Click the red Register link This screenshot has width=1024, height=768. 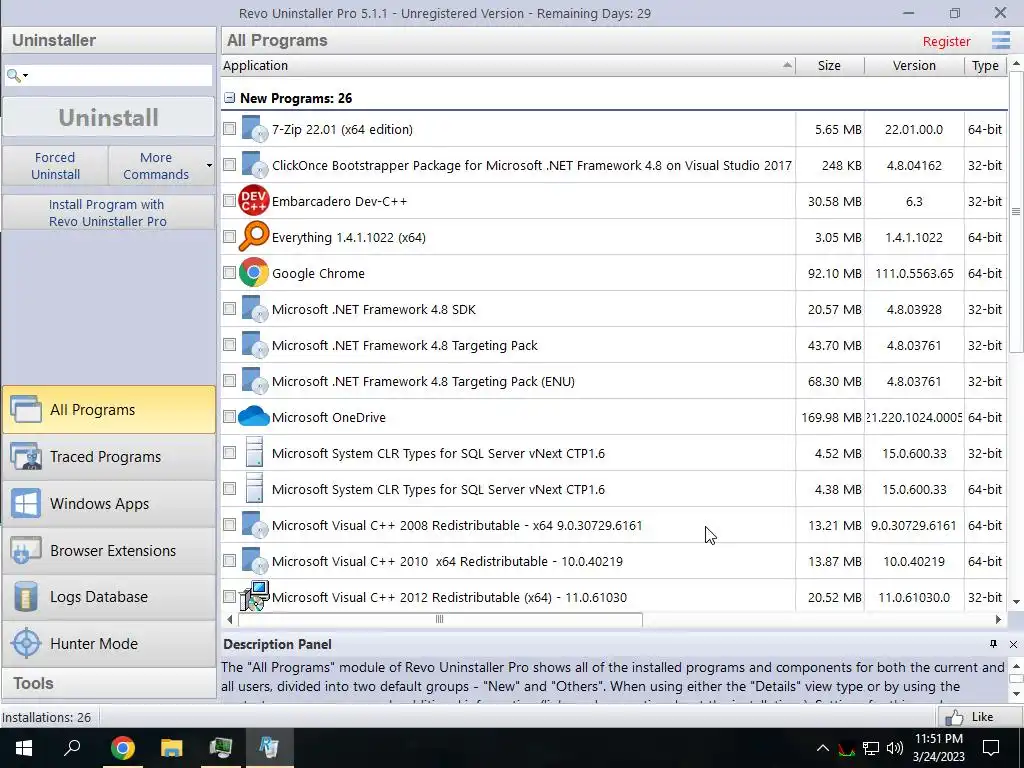click(x=946, y=41)
